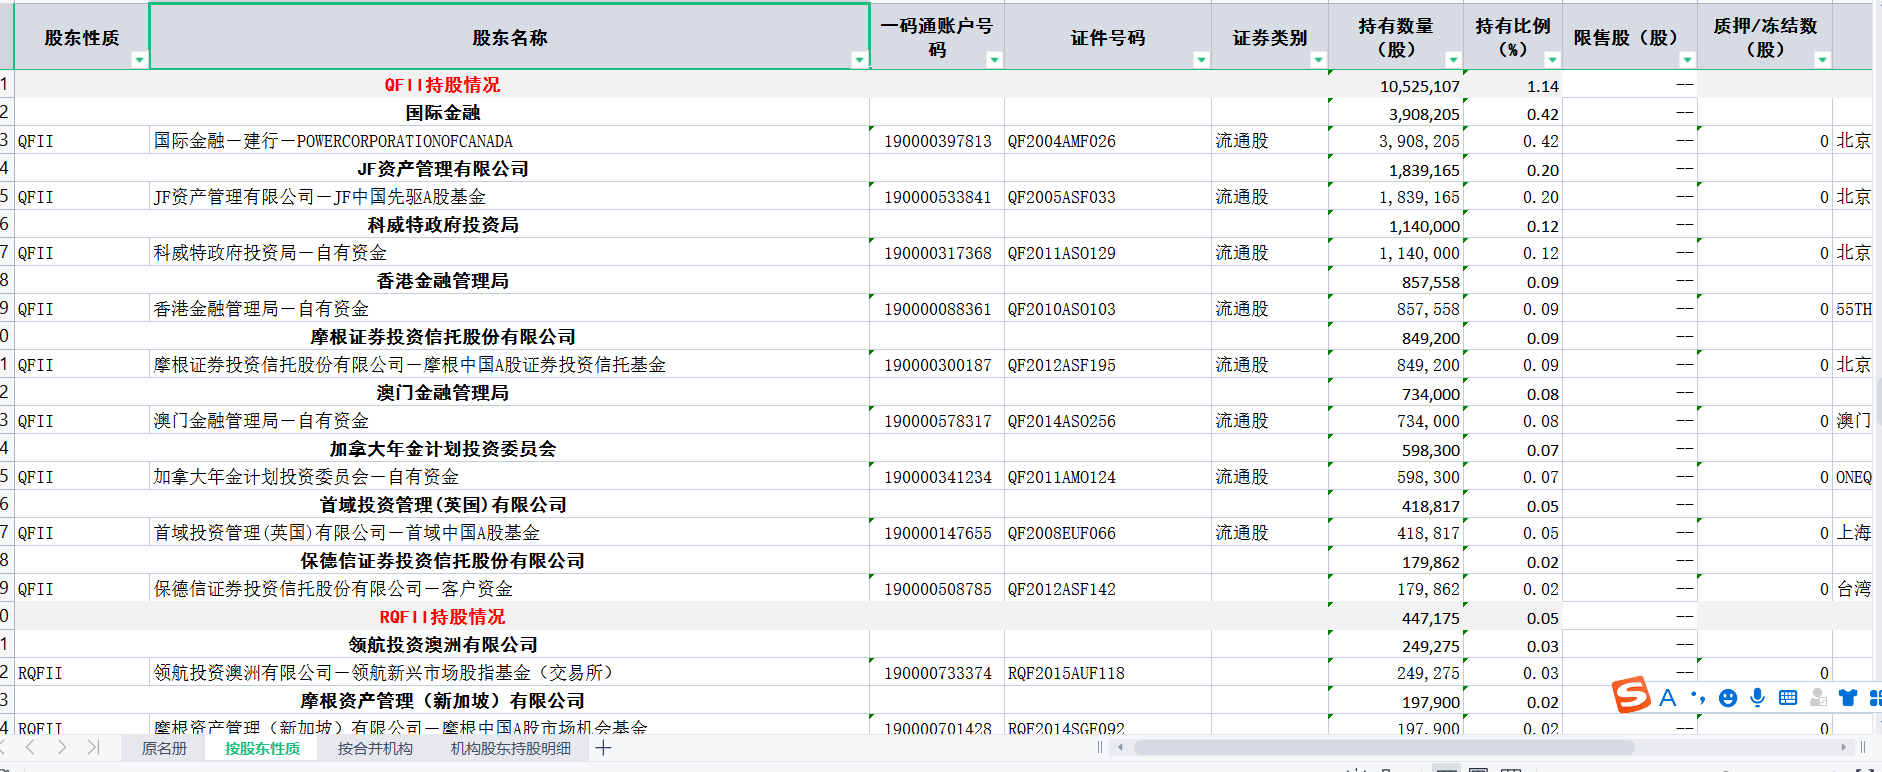Select cell 澳门金融管理局－自有资金

pyautogui.click(x=509, y=421)
